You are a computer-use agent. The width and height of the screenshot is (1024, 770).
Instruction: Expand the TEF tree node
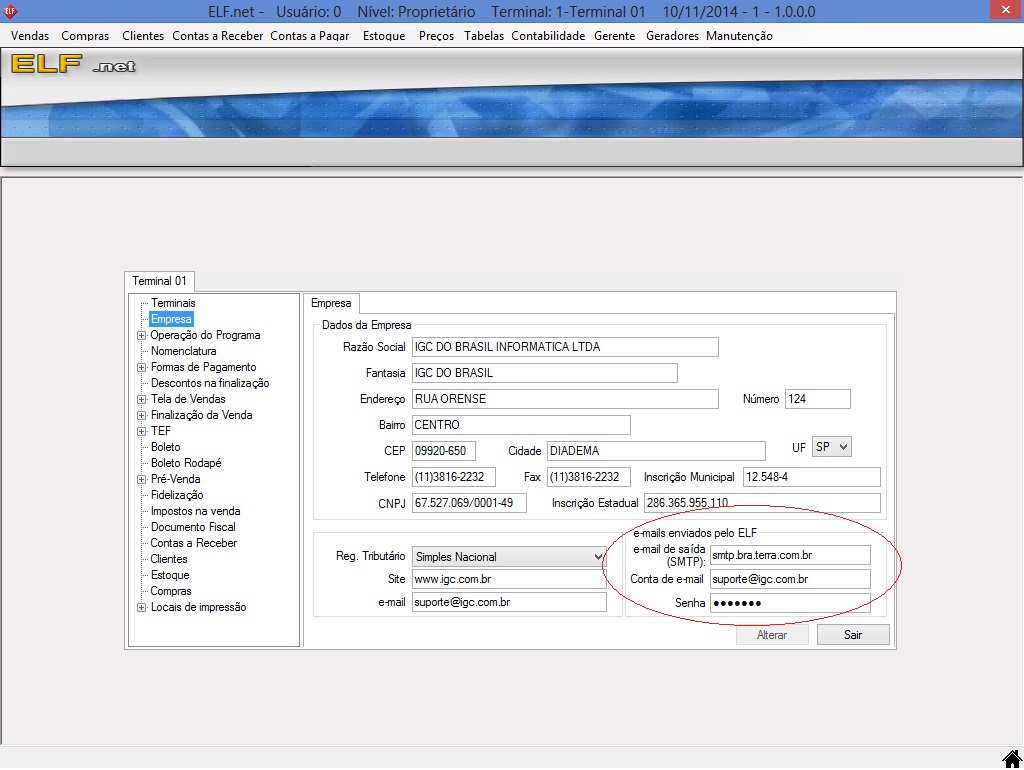[141, 431]
